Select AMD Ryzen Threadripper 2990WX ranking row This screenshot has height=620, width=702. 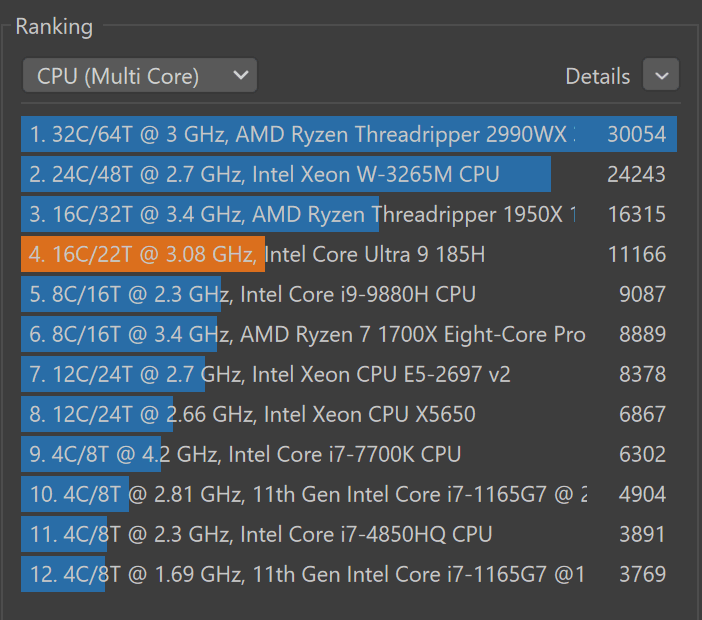click(349, 134)
